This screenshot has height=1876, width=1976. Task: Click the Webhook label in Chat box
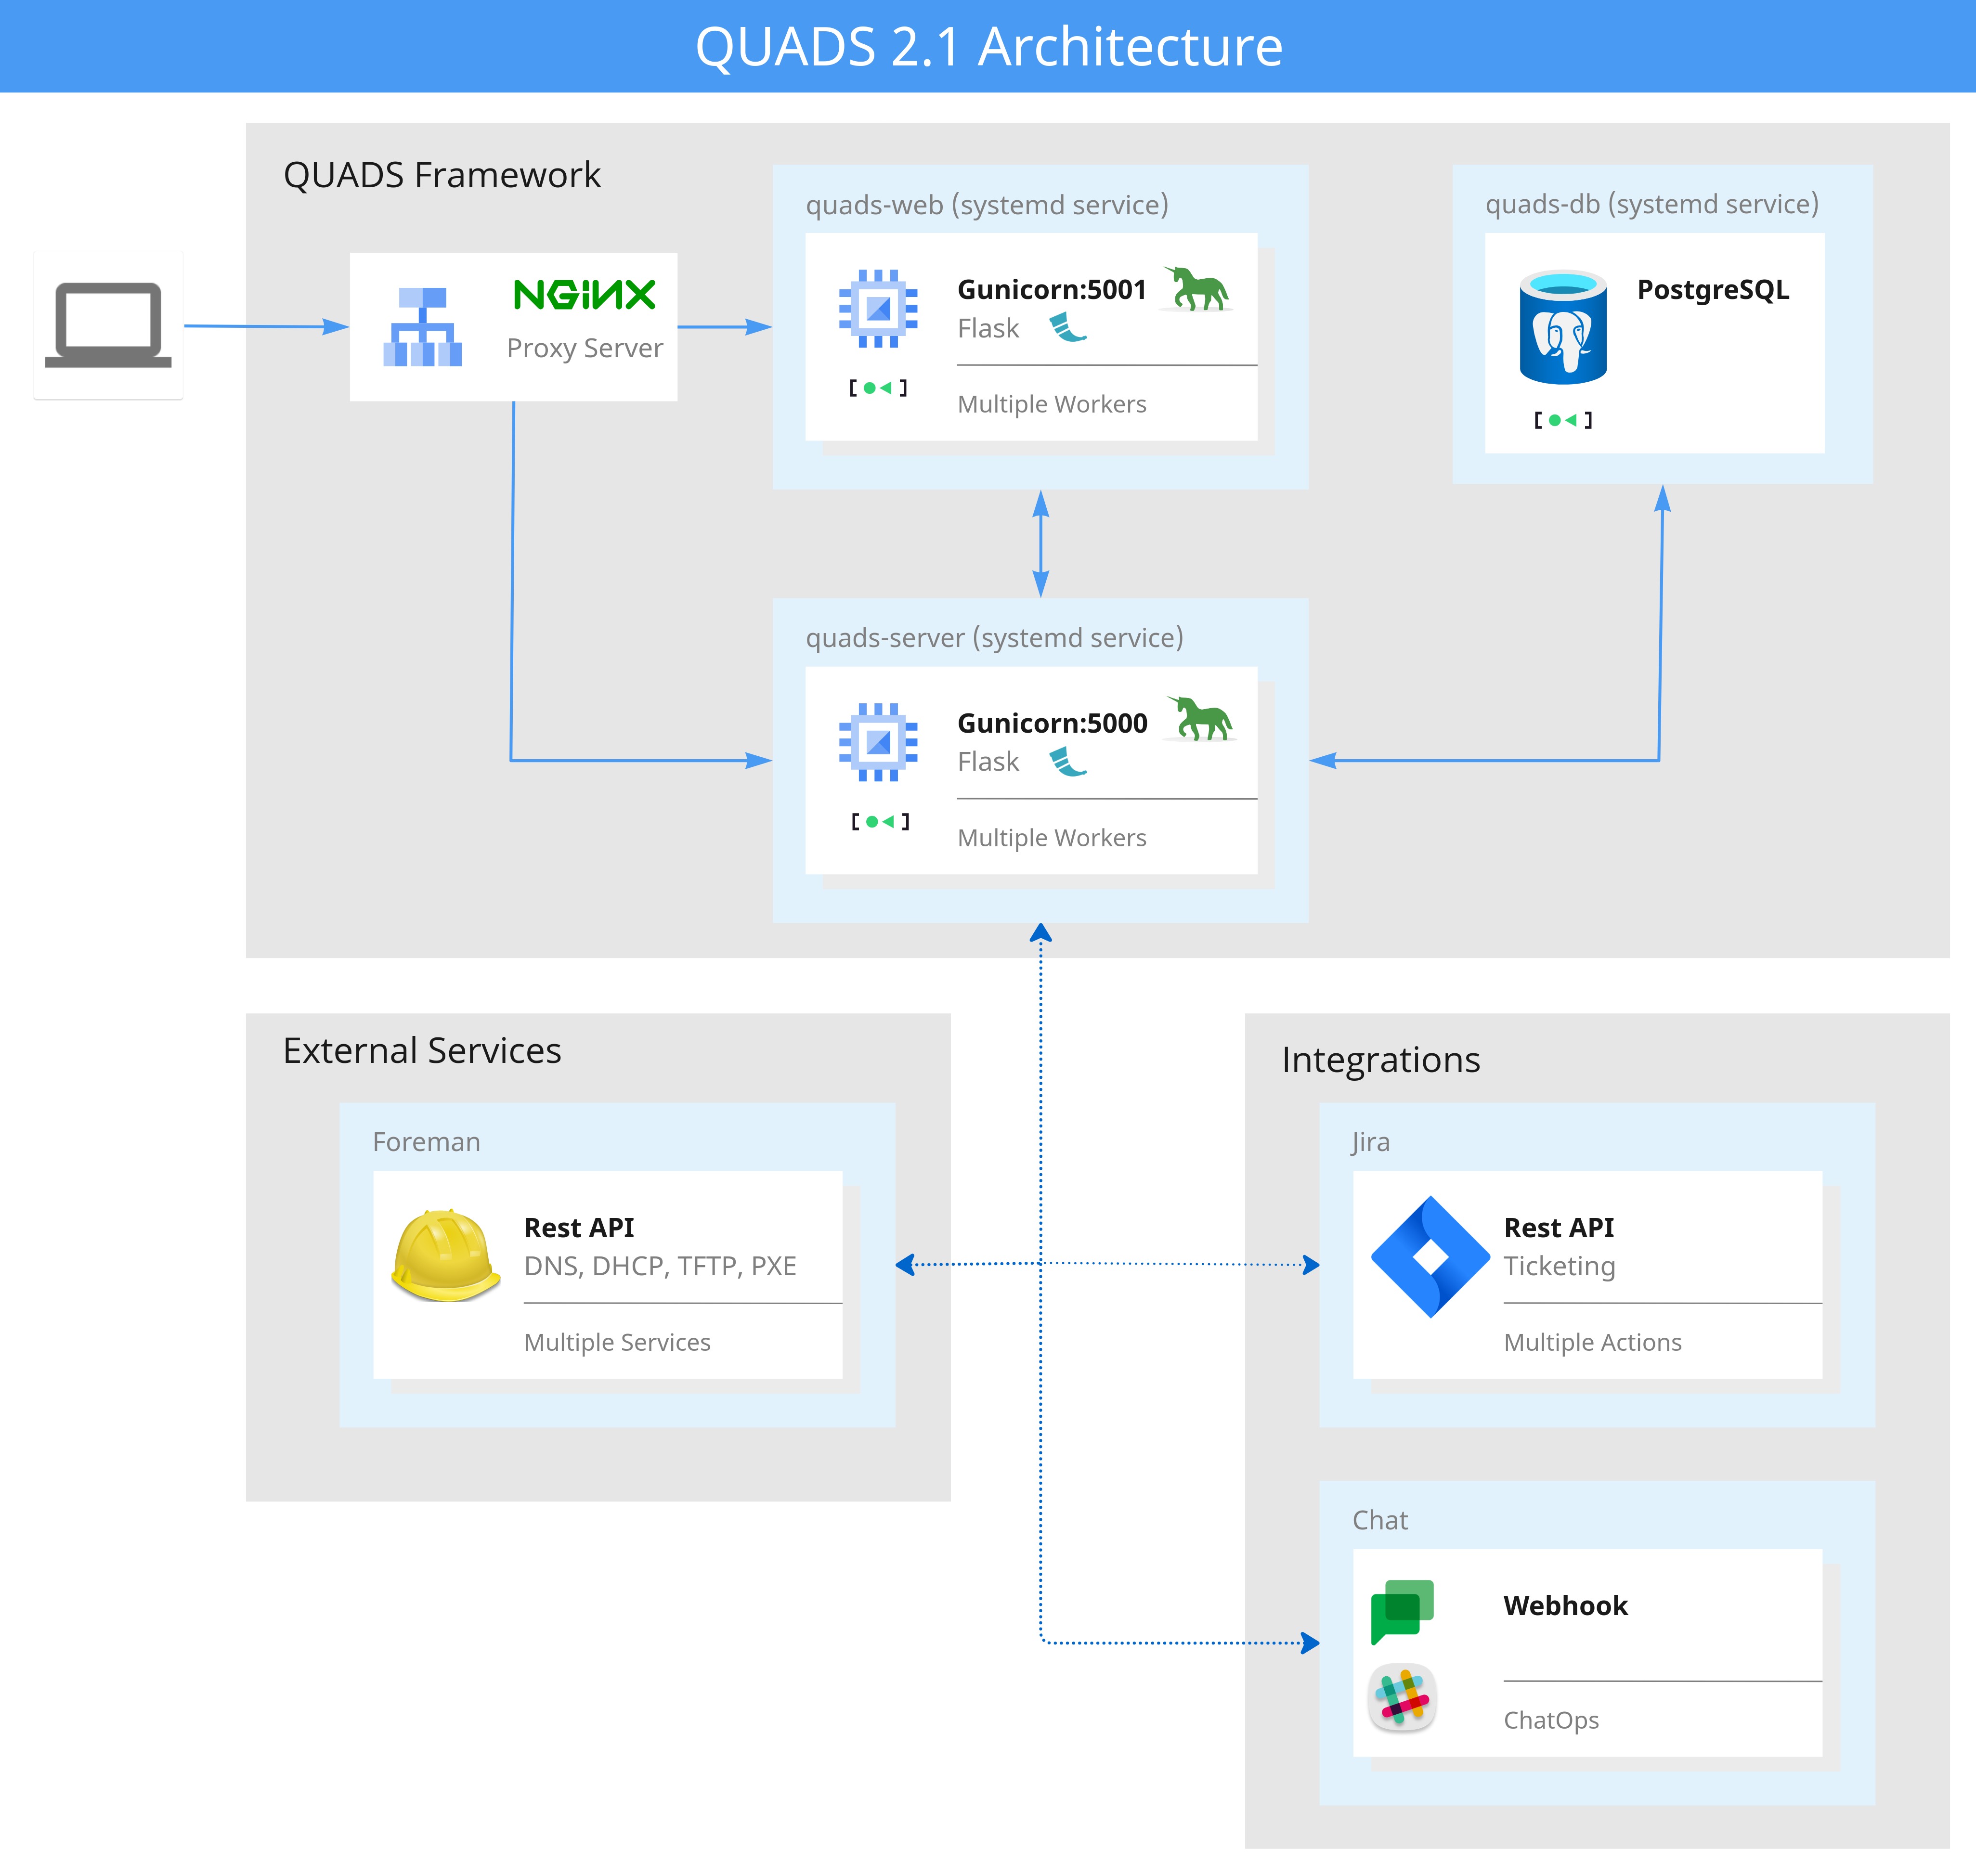1565,1606
